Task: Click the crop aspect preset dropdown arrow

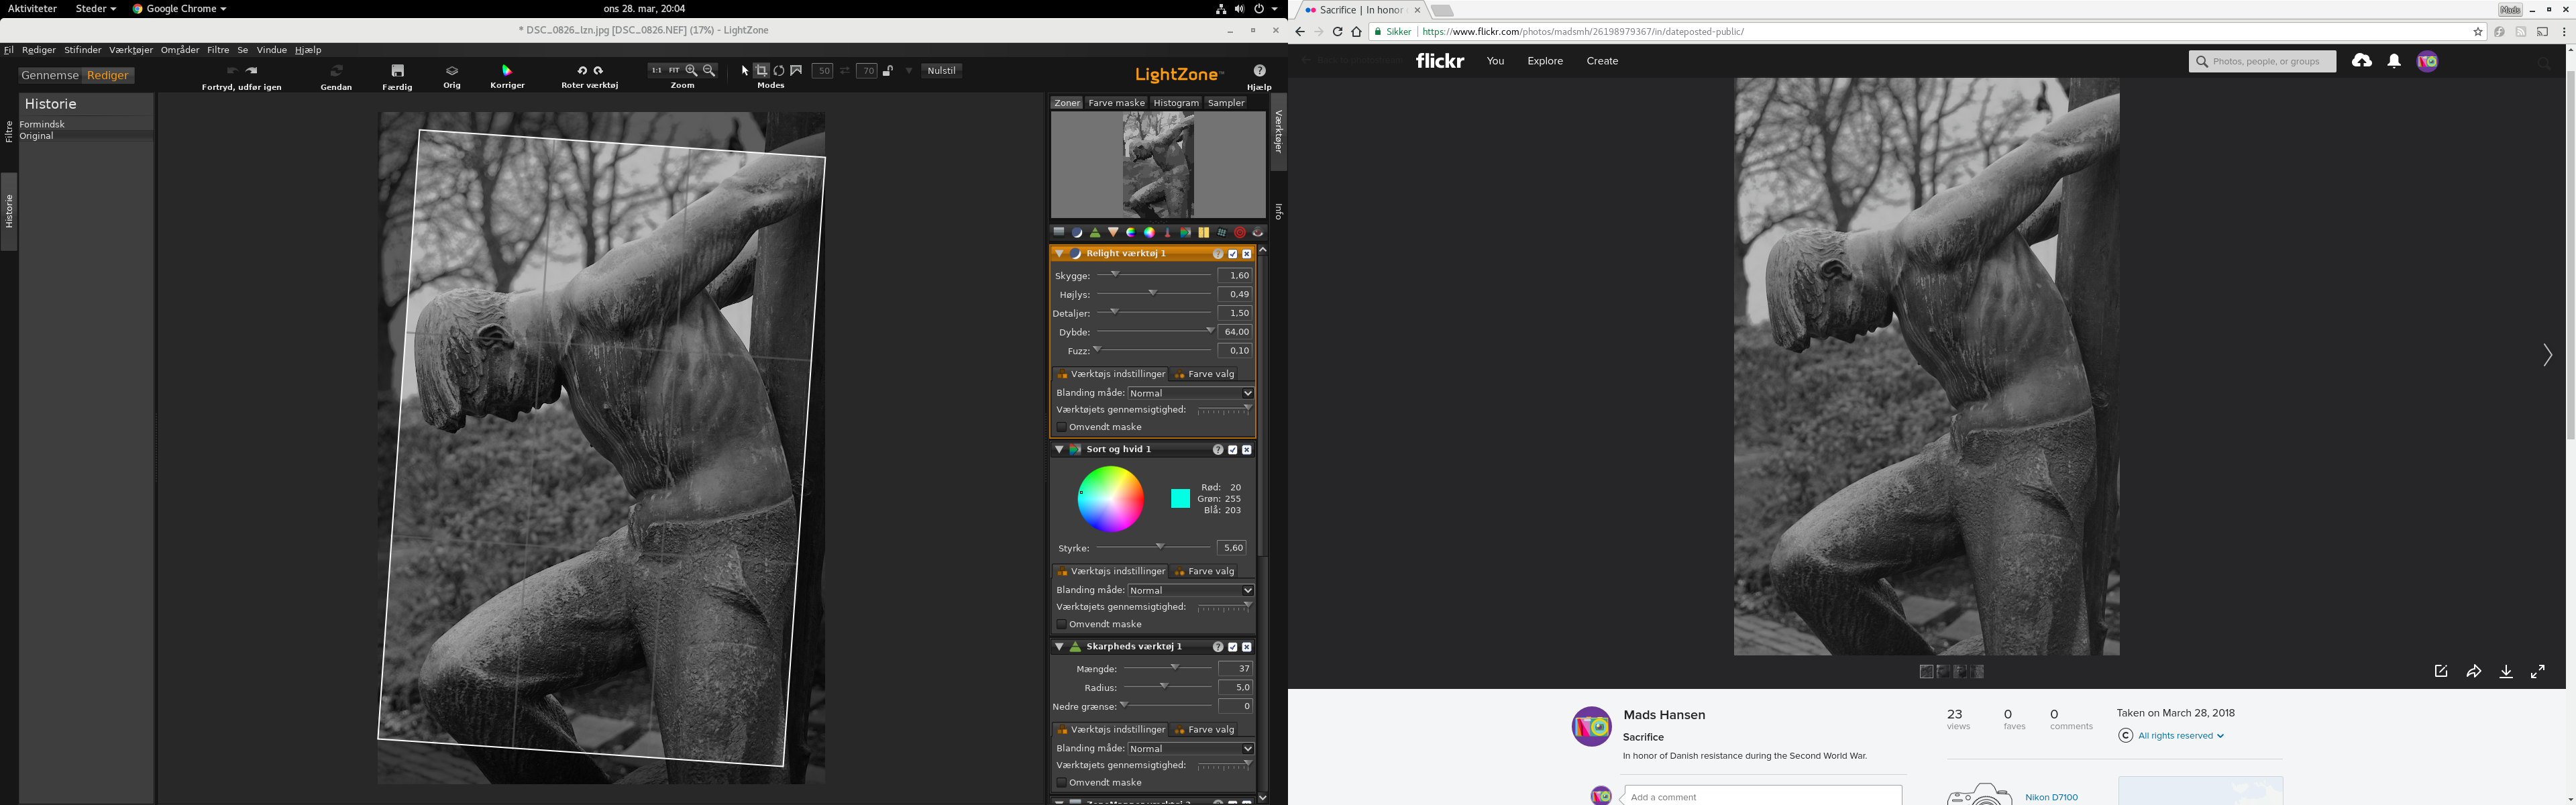Action: coord(909,71)
